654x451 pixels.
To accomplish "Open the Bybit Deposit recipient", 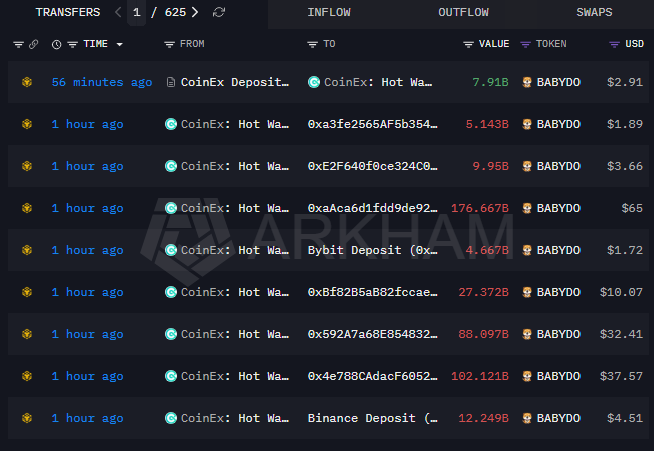I will [x=372, y=250].
